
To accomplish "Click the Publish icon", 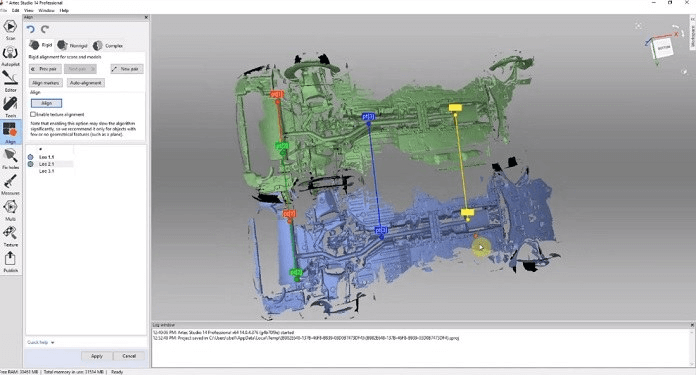I will 10,262.
